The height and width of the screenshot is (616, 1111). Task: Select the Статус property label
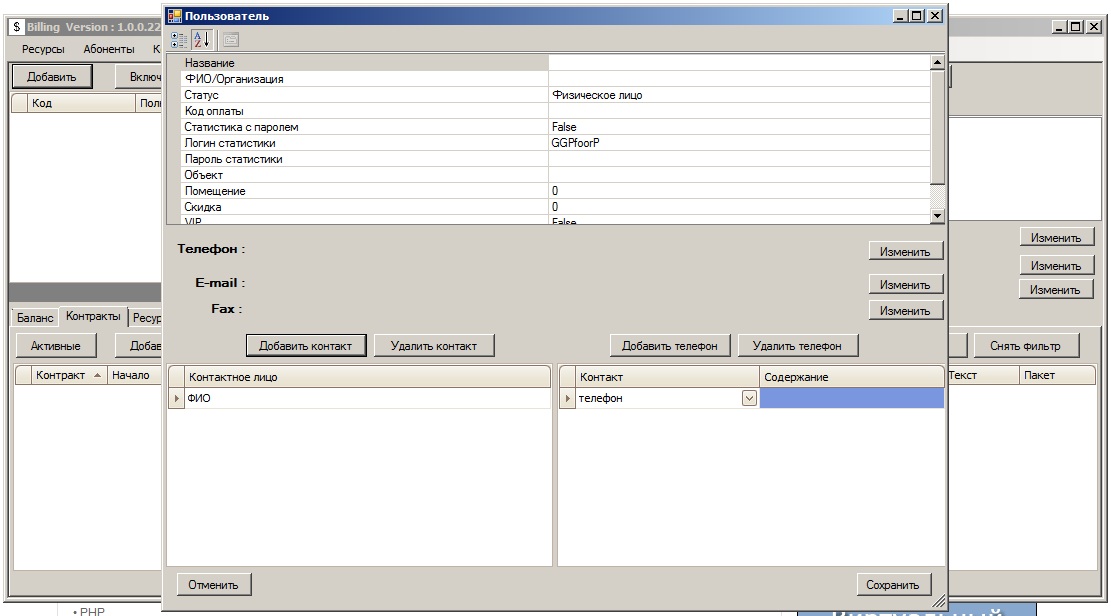364,95
